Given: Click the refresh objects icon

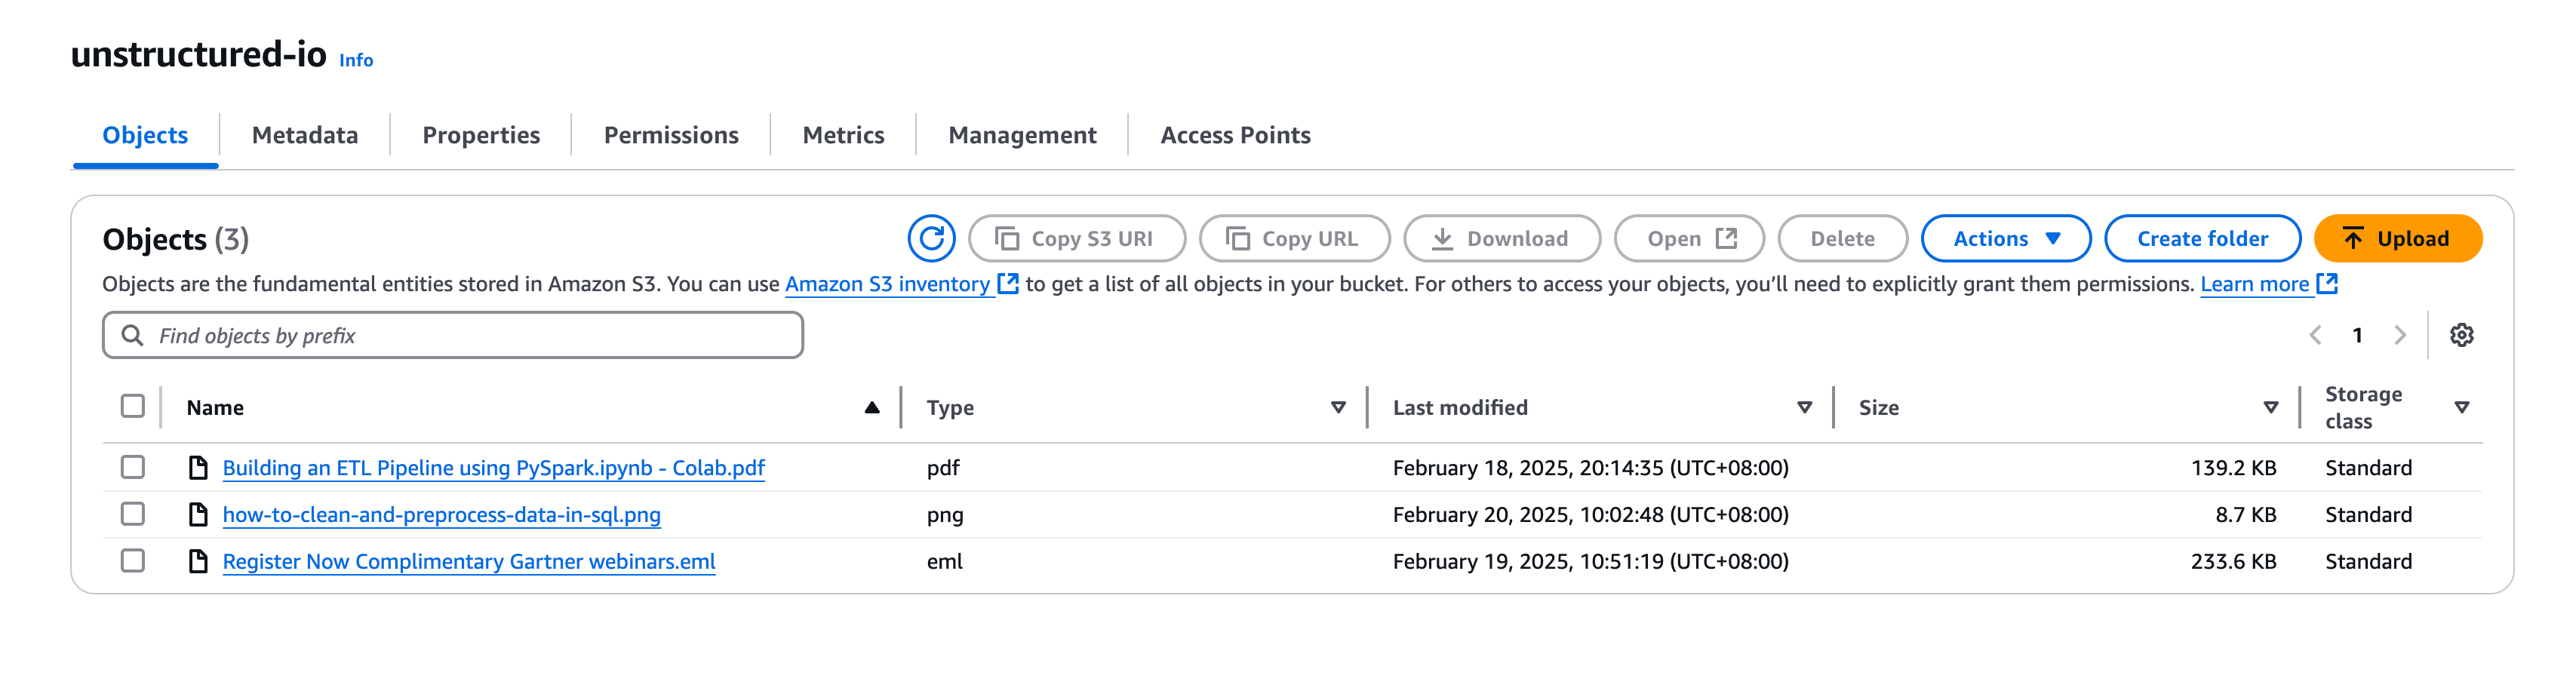Looking at the screenshot, I should coord(930,238).
